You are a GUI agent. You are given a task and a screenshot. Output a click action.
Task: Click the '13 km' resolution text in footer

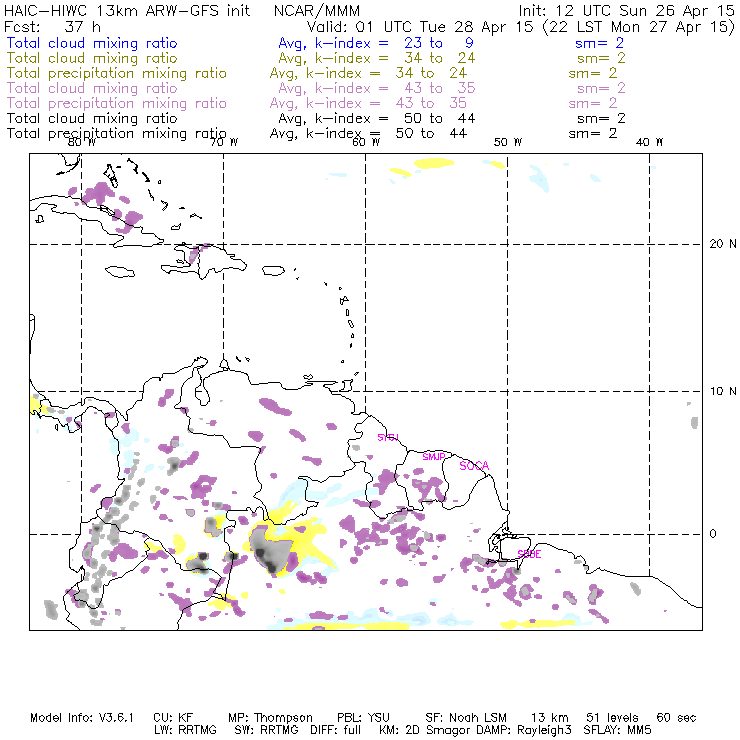coord(550,718)
